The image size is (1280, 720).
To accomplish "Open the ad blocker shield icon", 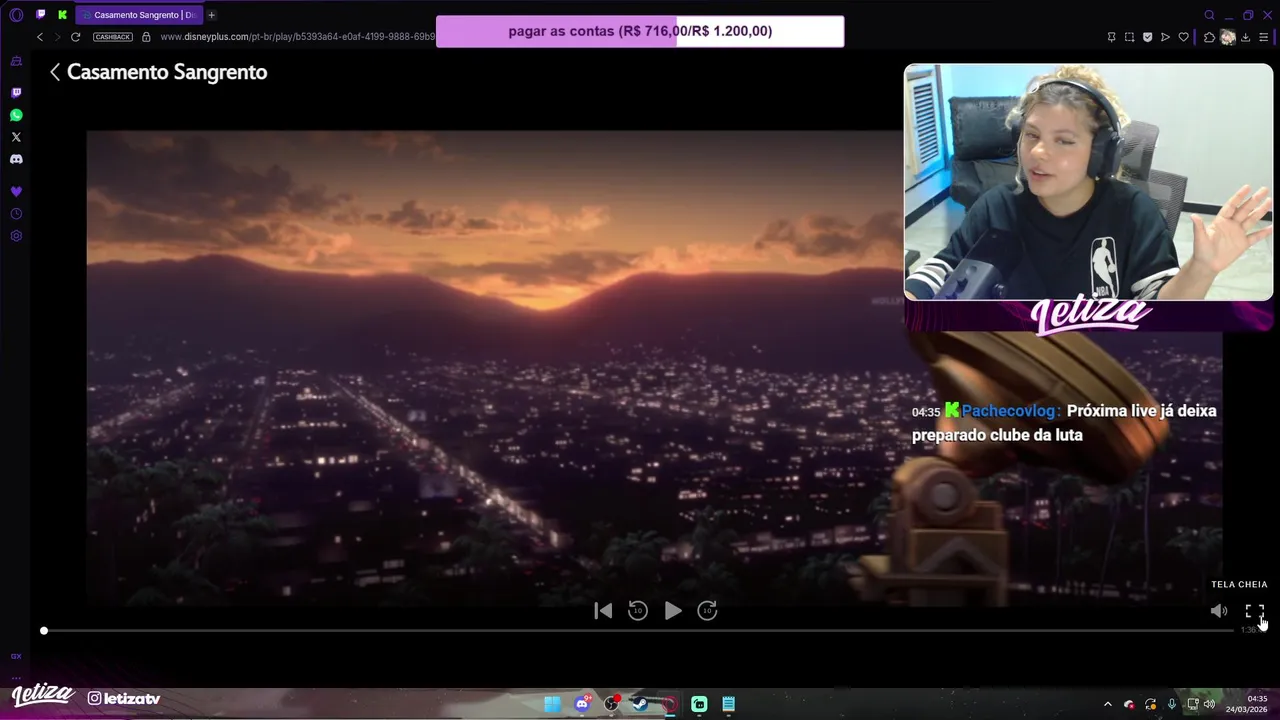I will [x=1147, y=37].
